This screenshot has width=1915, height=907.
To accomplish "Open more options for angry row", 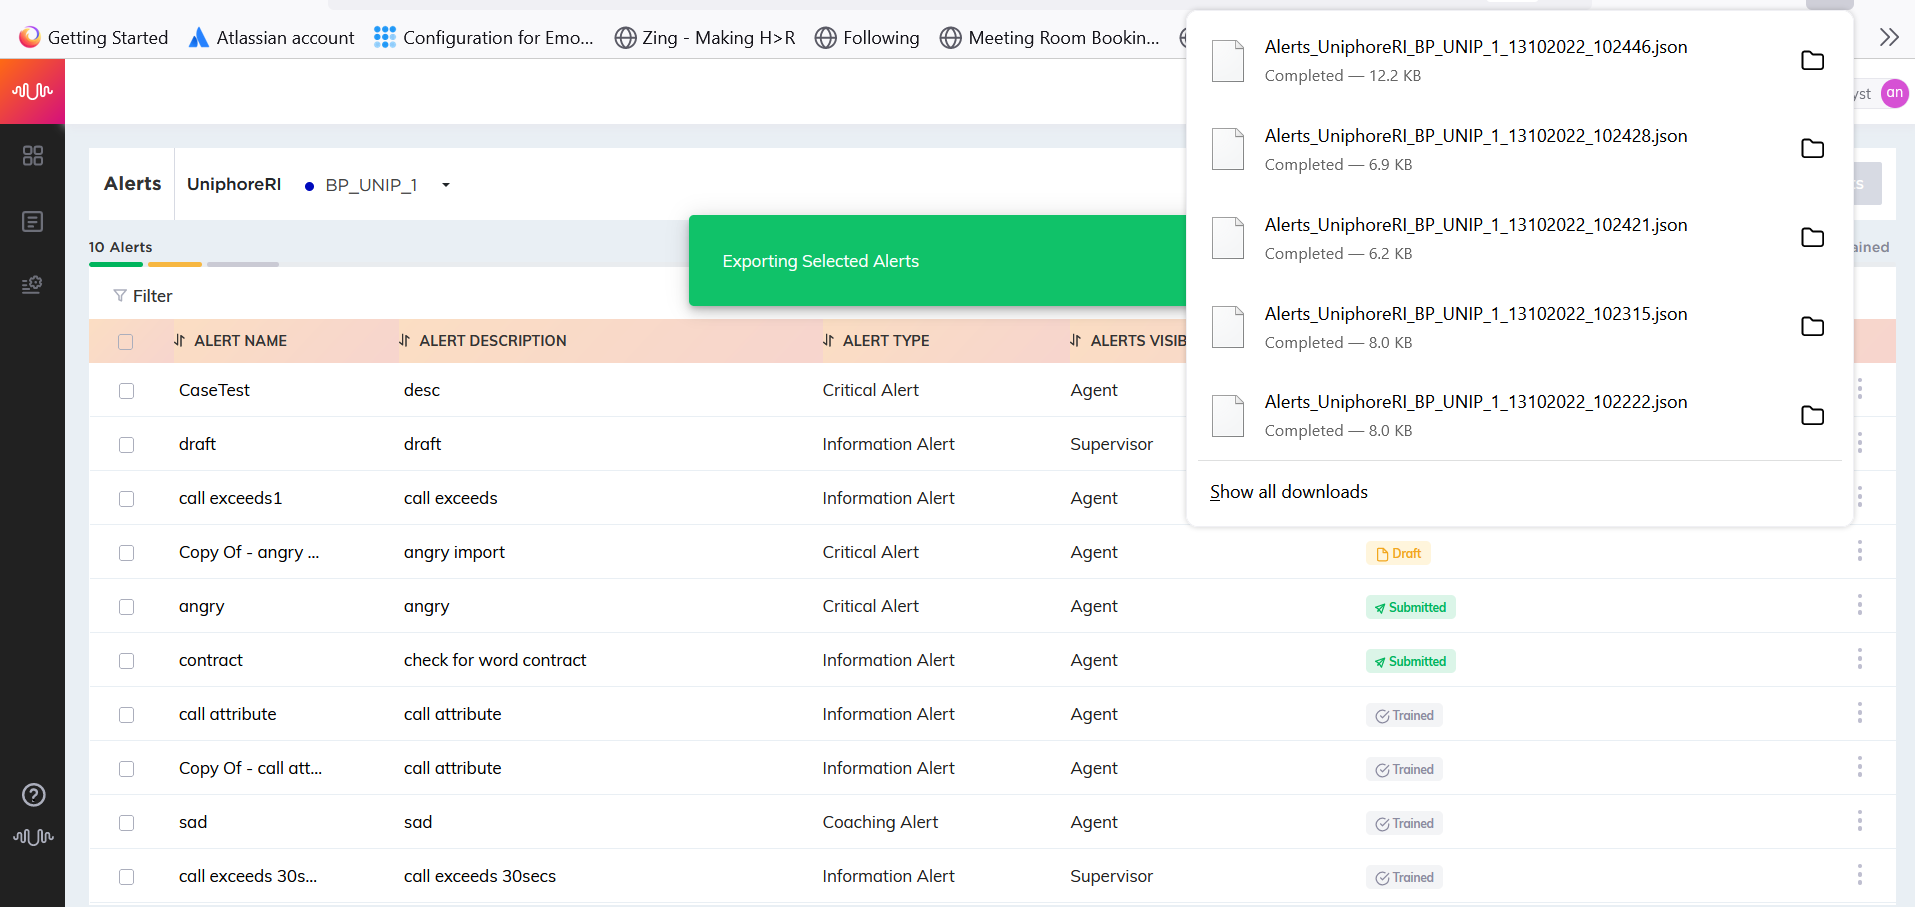I will (1859, 605).
